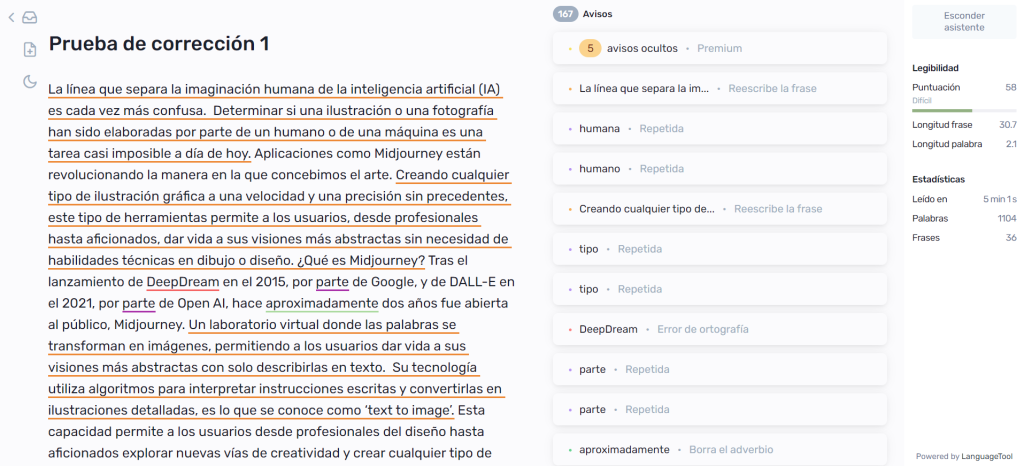The height and width of the screenshot is (466, 1024).
Task: Expand the 'humano' repeated word warning
Action: (x=718, y=169)
